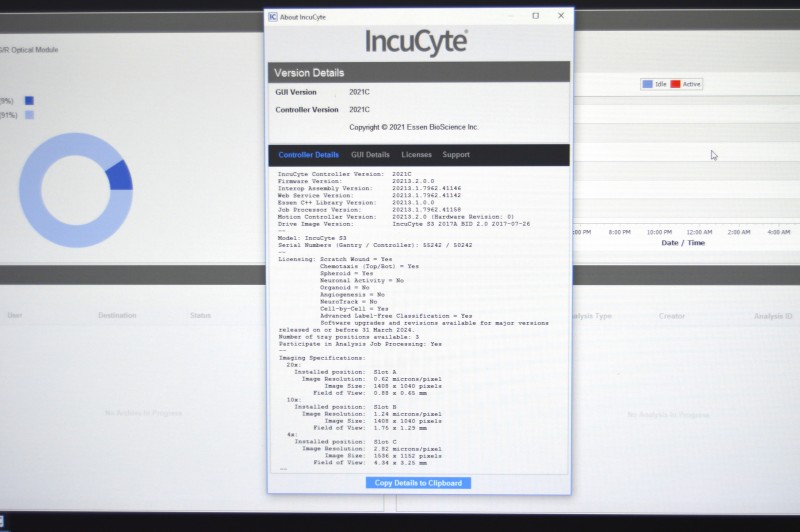
Task: Open the GUI Details tab
Action: [370, 155]
